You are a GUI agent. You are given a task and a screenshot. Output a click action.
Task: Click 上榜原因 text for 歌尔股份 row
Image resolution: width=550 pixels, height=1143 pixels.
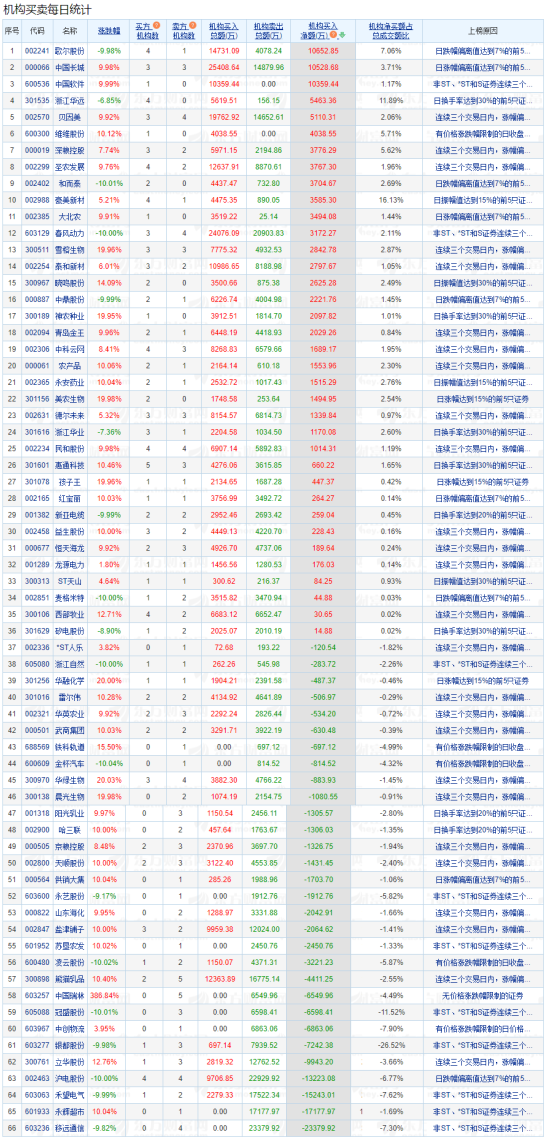coord(482,52)
